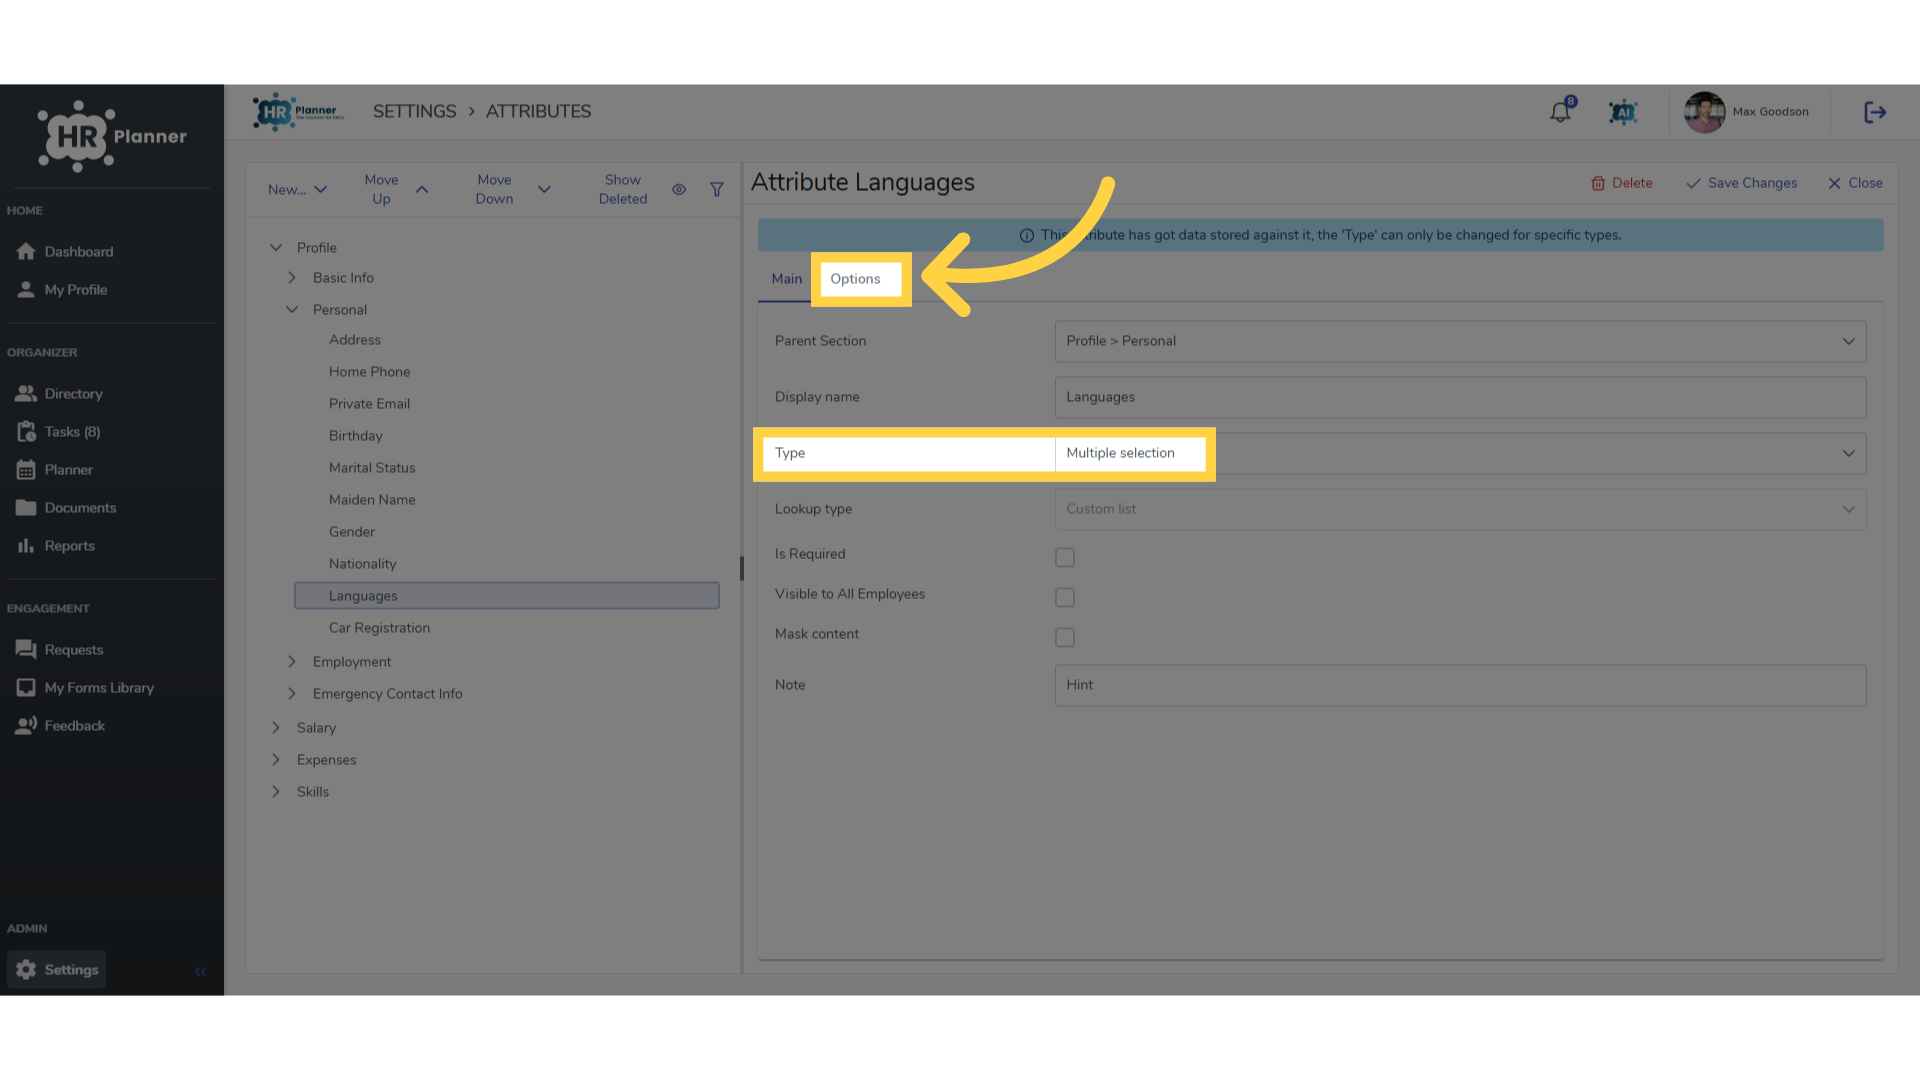Screen dimensions: 1920x1080
Task: Open Settings in admin section
Action: pos(57,970)
